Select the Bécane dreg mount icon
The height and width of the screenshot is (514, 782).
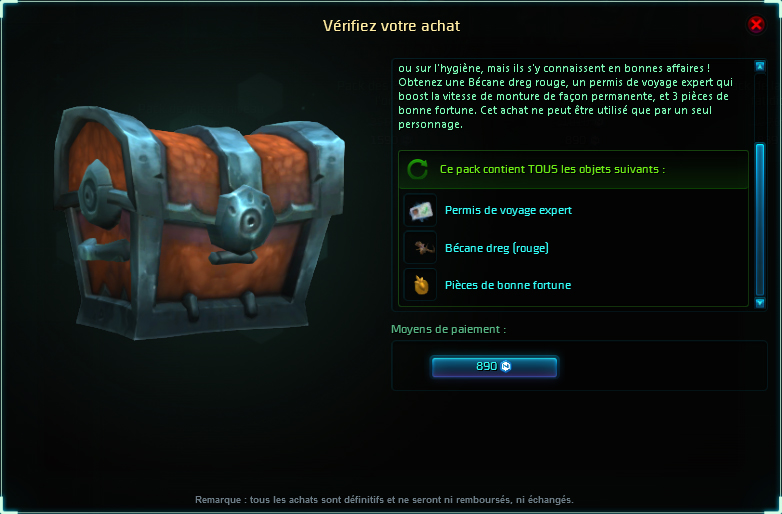pos(420,248)
